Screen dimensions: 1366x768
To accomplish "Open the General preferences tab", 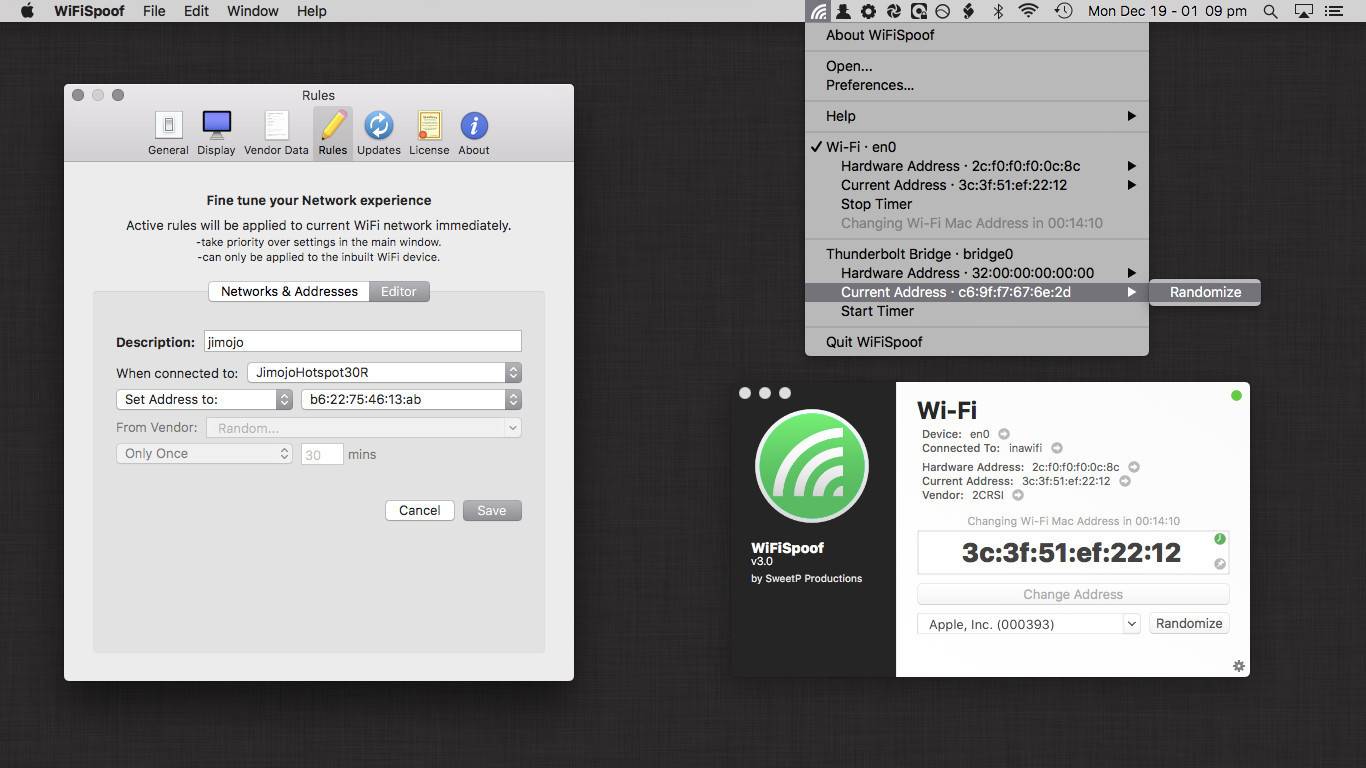I will click(x=168, y=133).
